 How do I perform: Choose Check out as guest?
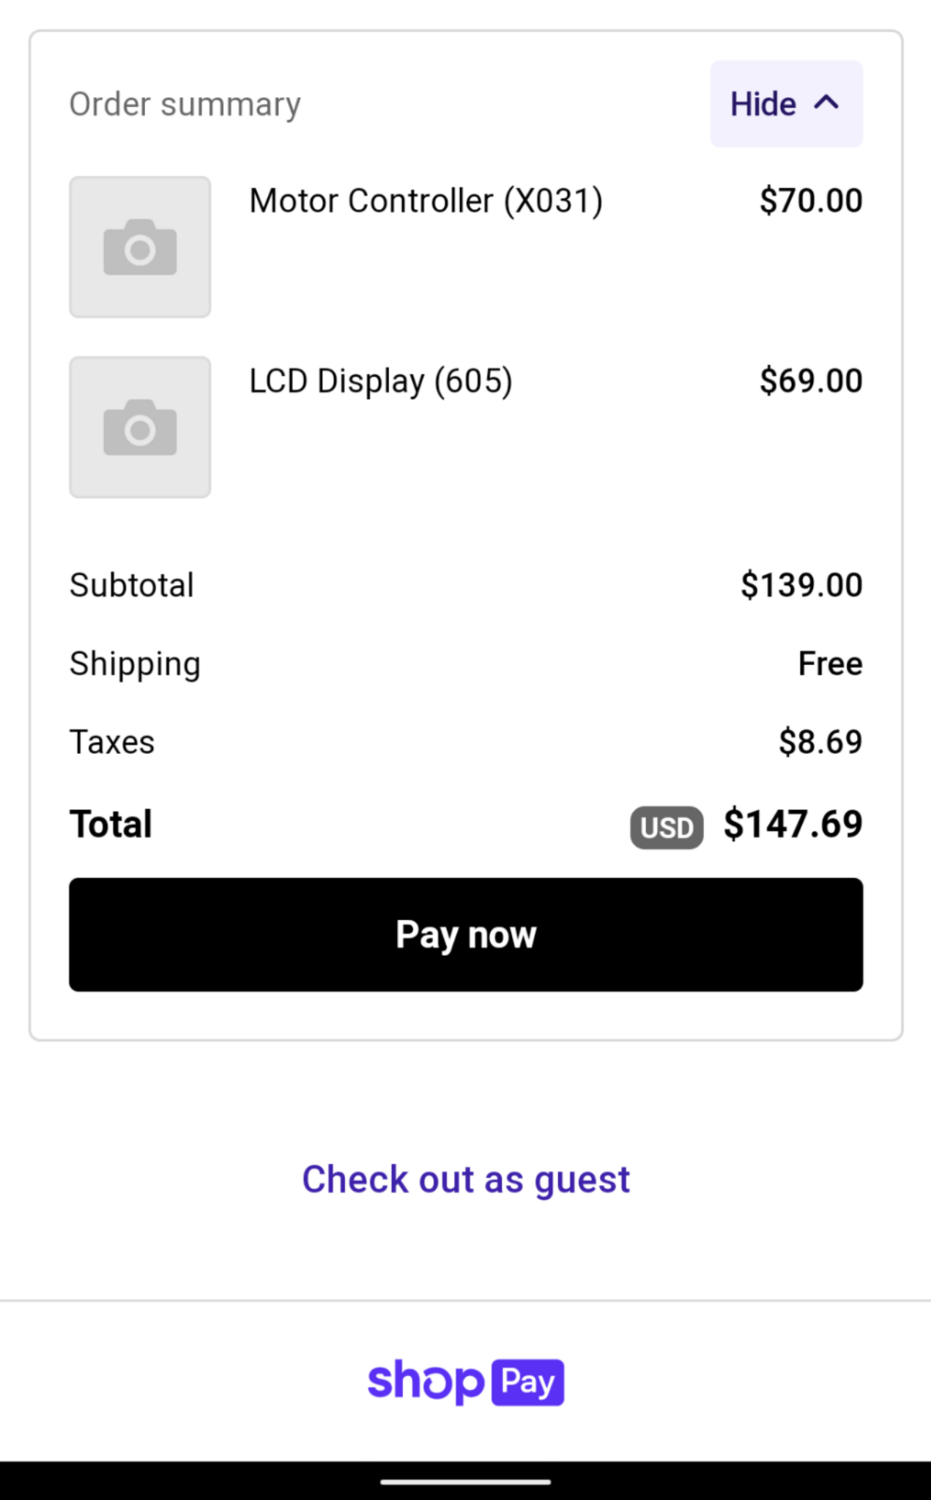[x=466, y=1180]
